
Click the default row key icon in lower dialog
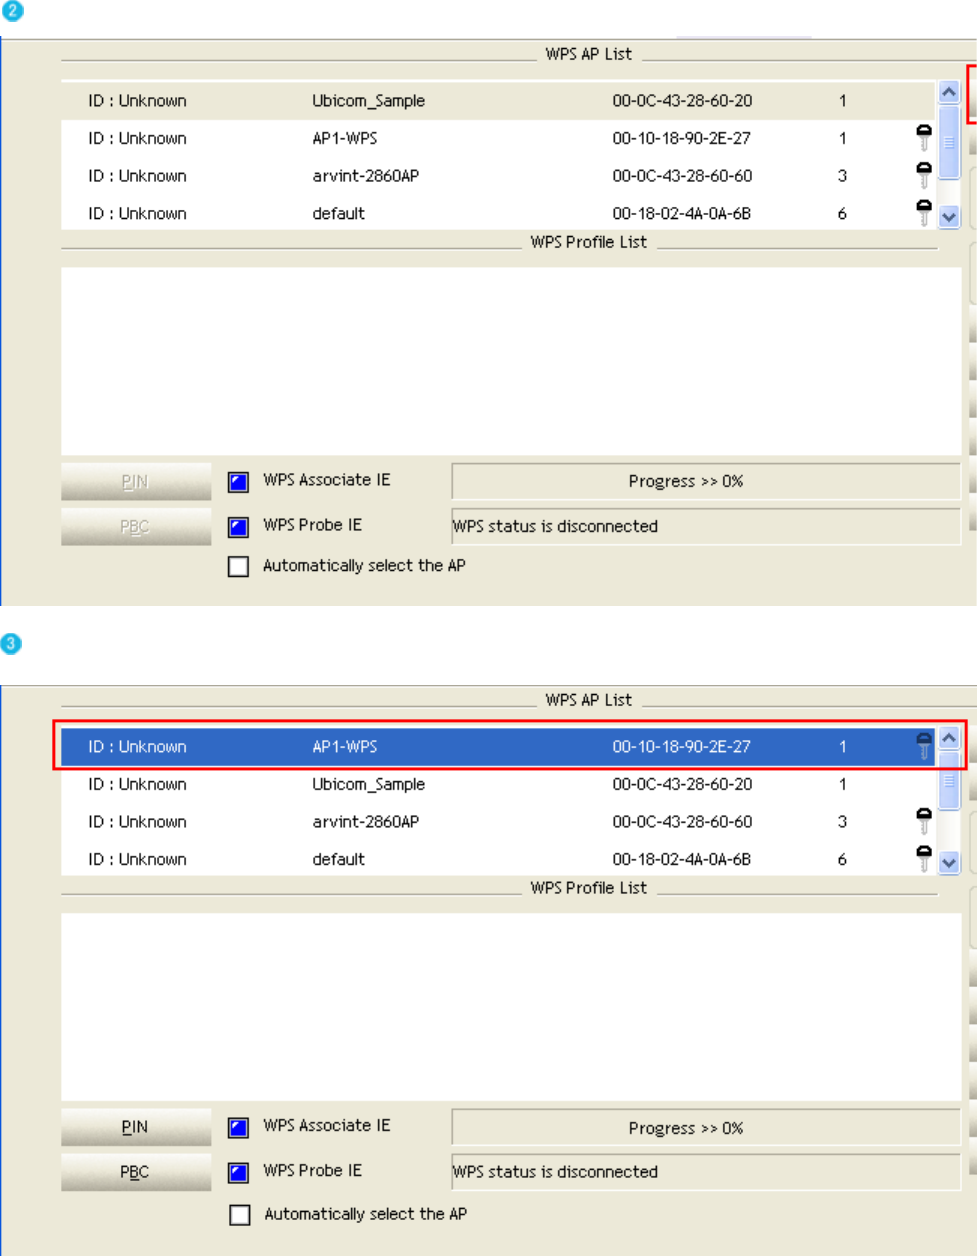tap(924, 858)
